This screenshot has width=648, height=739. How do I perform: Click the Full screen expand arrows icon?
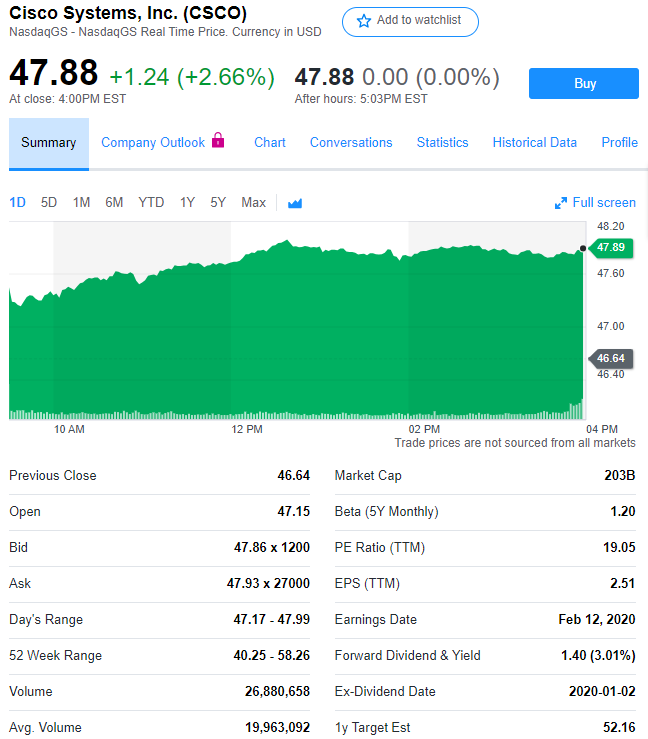[561, 203]
